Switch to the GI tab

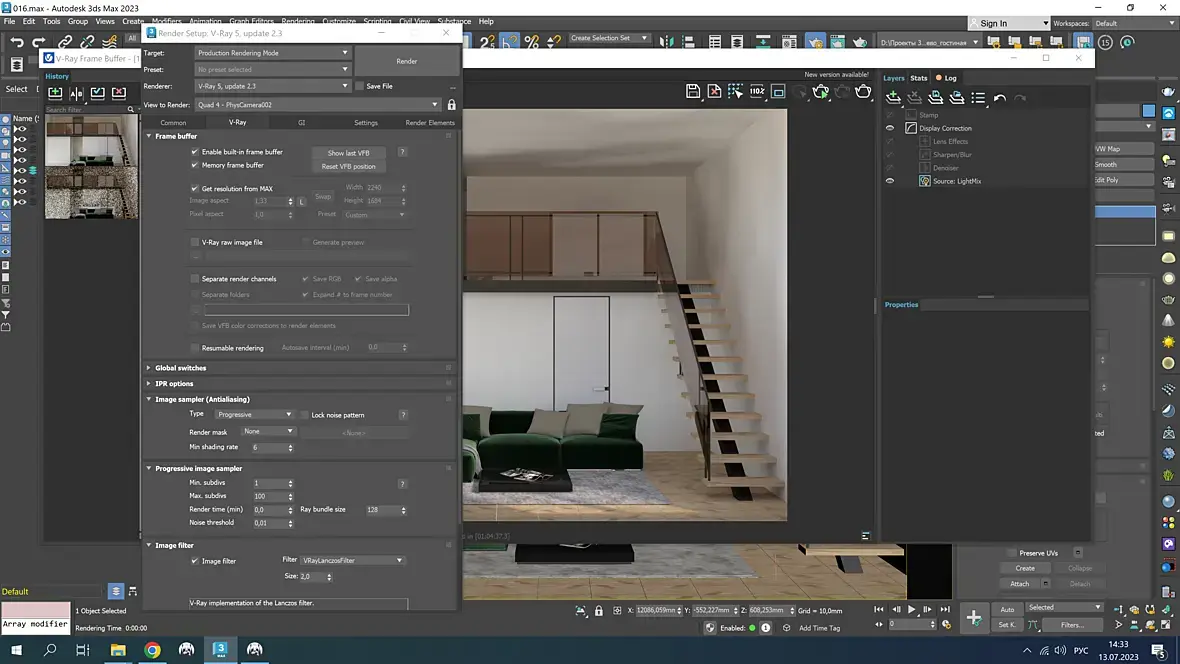pos(301,122)
